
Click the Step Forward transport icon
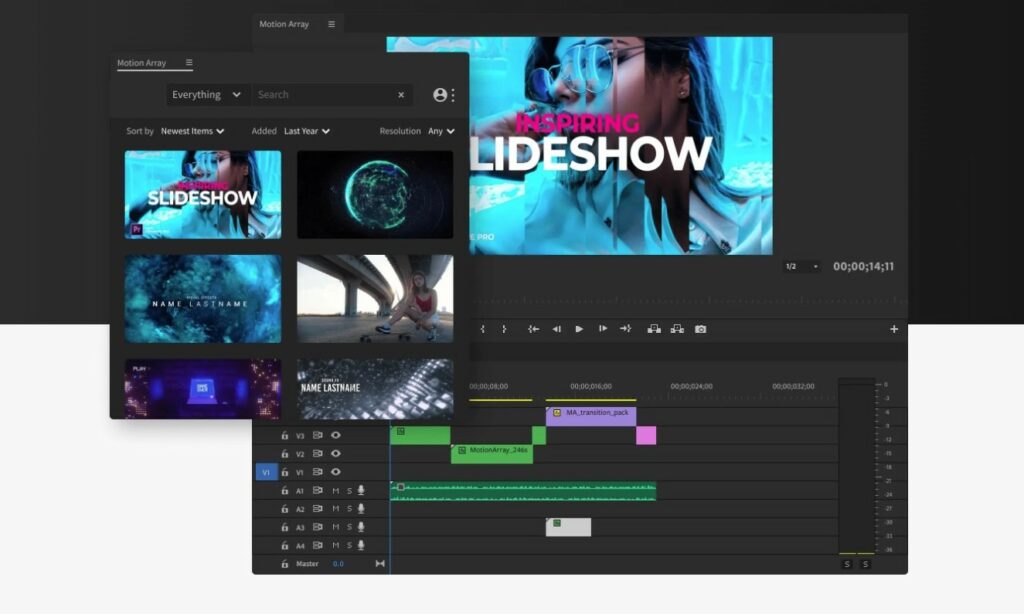tap(601, 328)
